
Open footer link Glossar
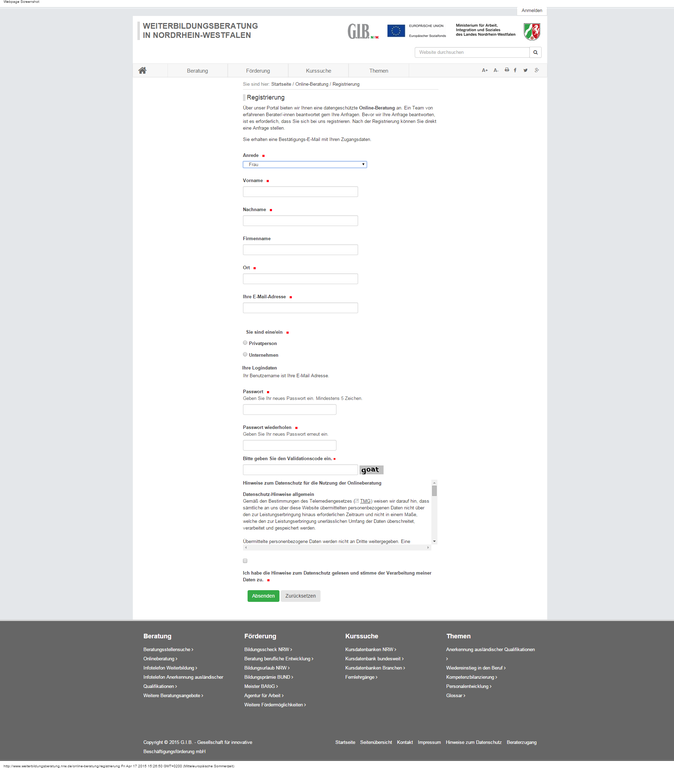[x=456, y=696]
